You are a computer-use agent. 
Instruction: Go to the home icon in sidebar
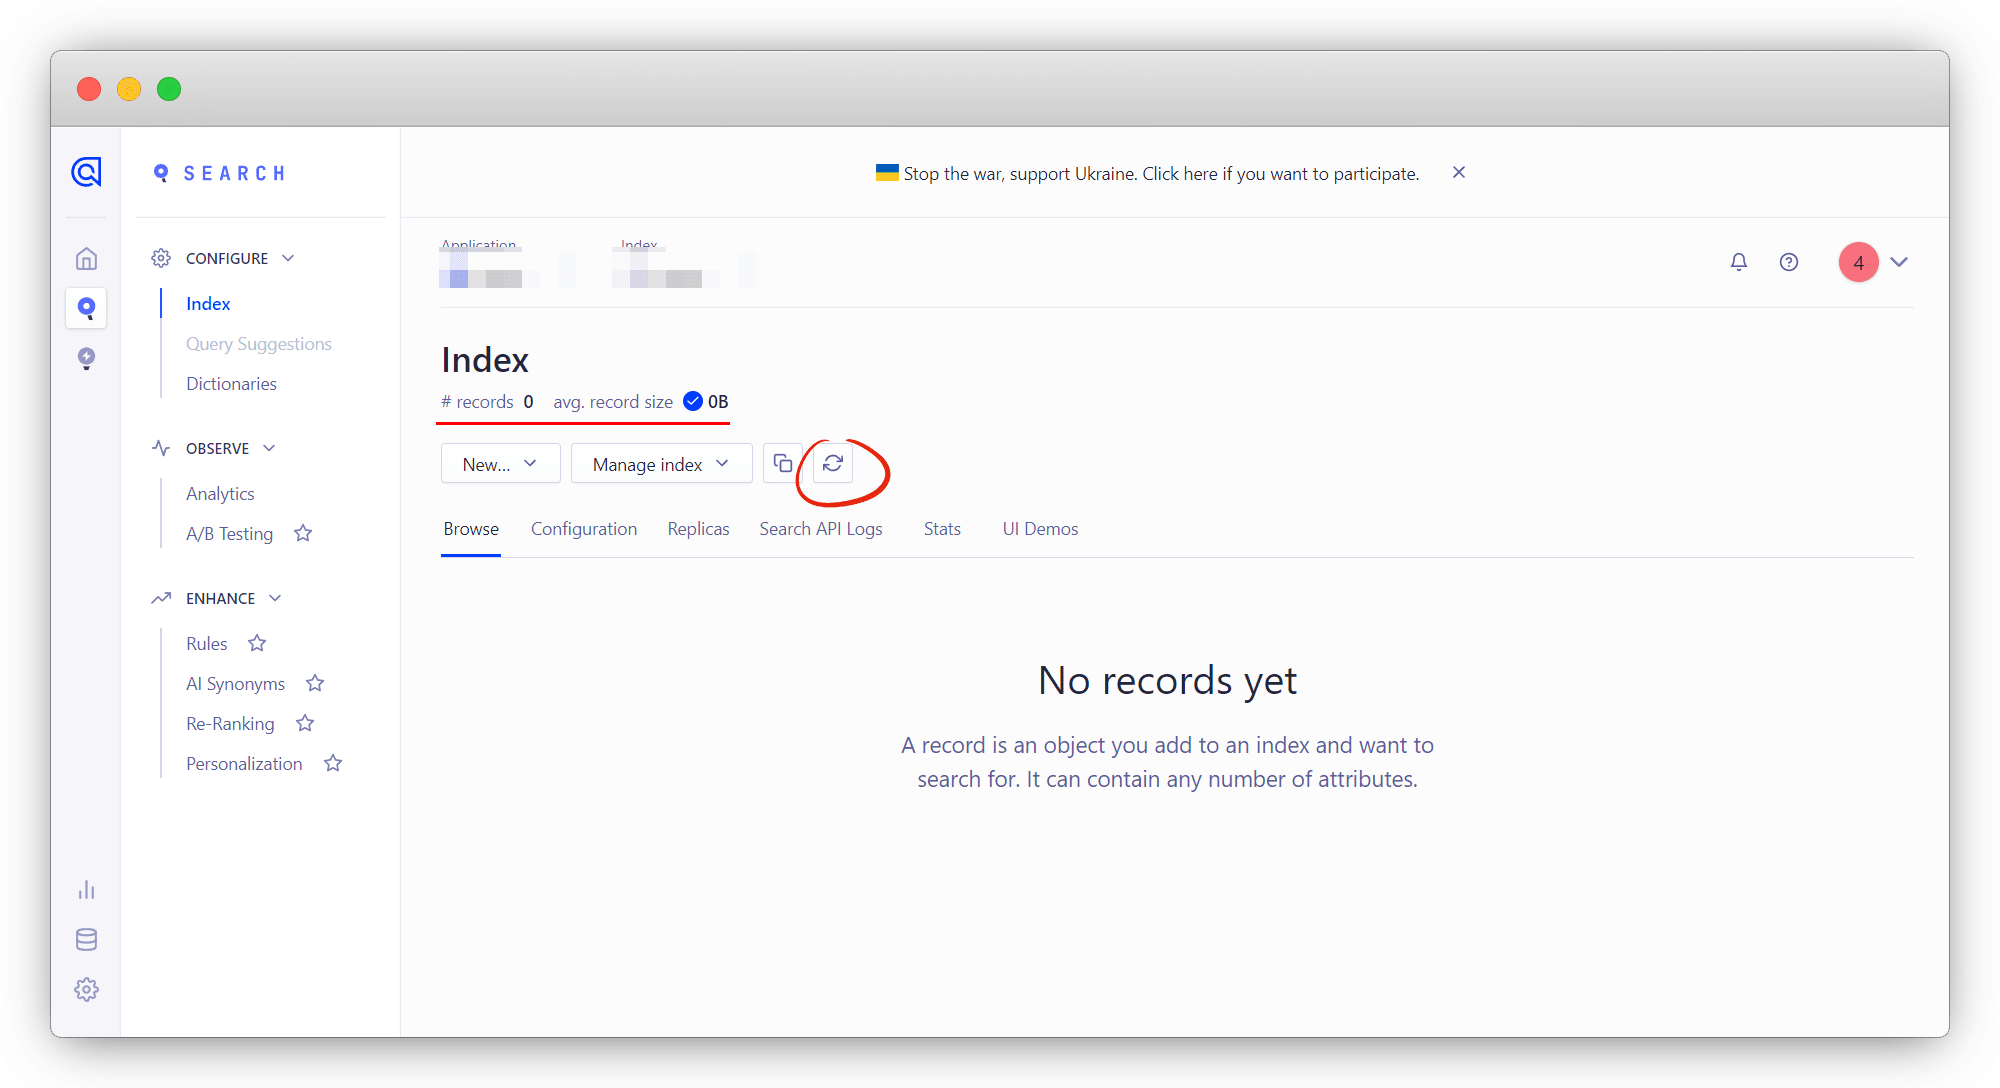(87, 259)
